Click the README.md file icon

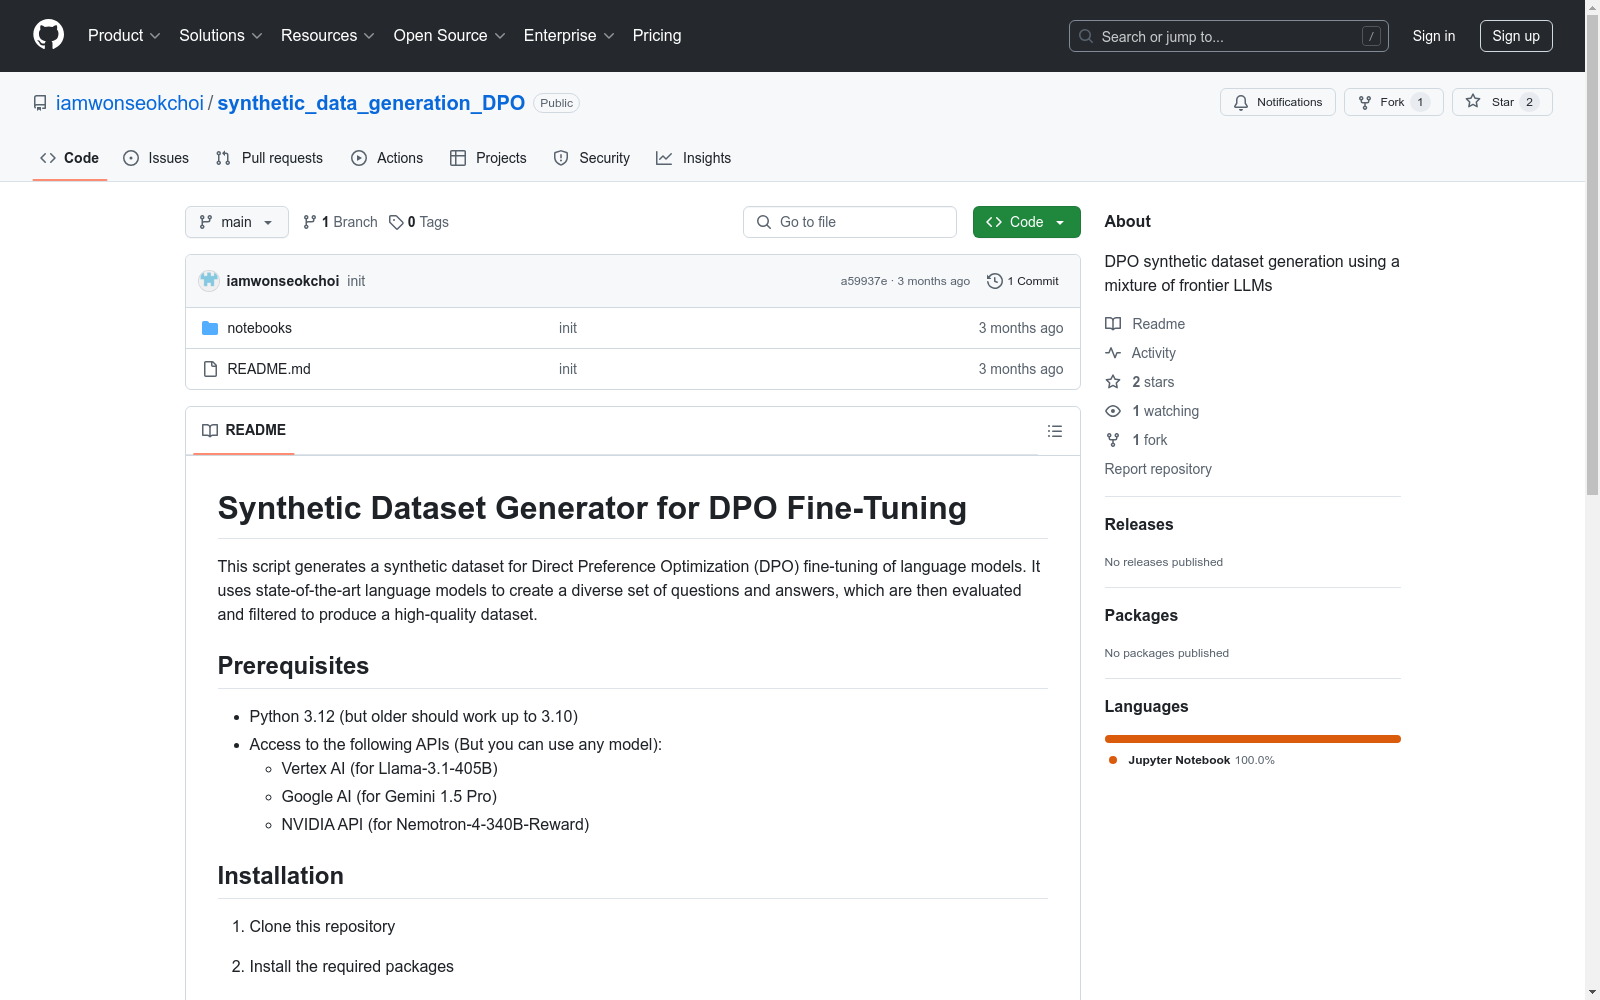click(x=210, y=369)
